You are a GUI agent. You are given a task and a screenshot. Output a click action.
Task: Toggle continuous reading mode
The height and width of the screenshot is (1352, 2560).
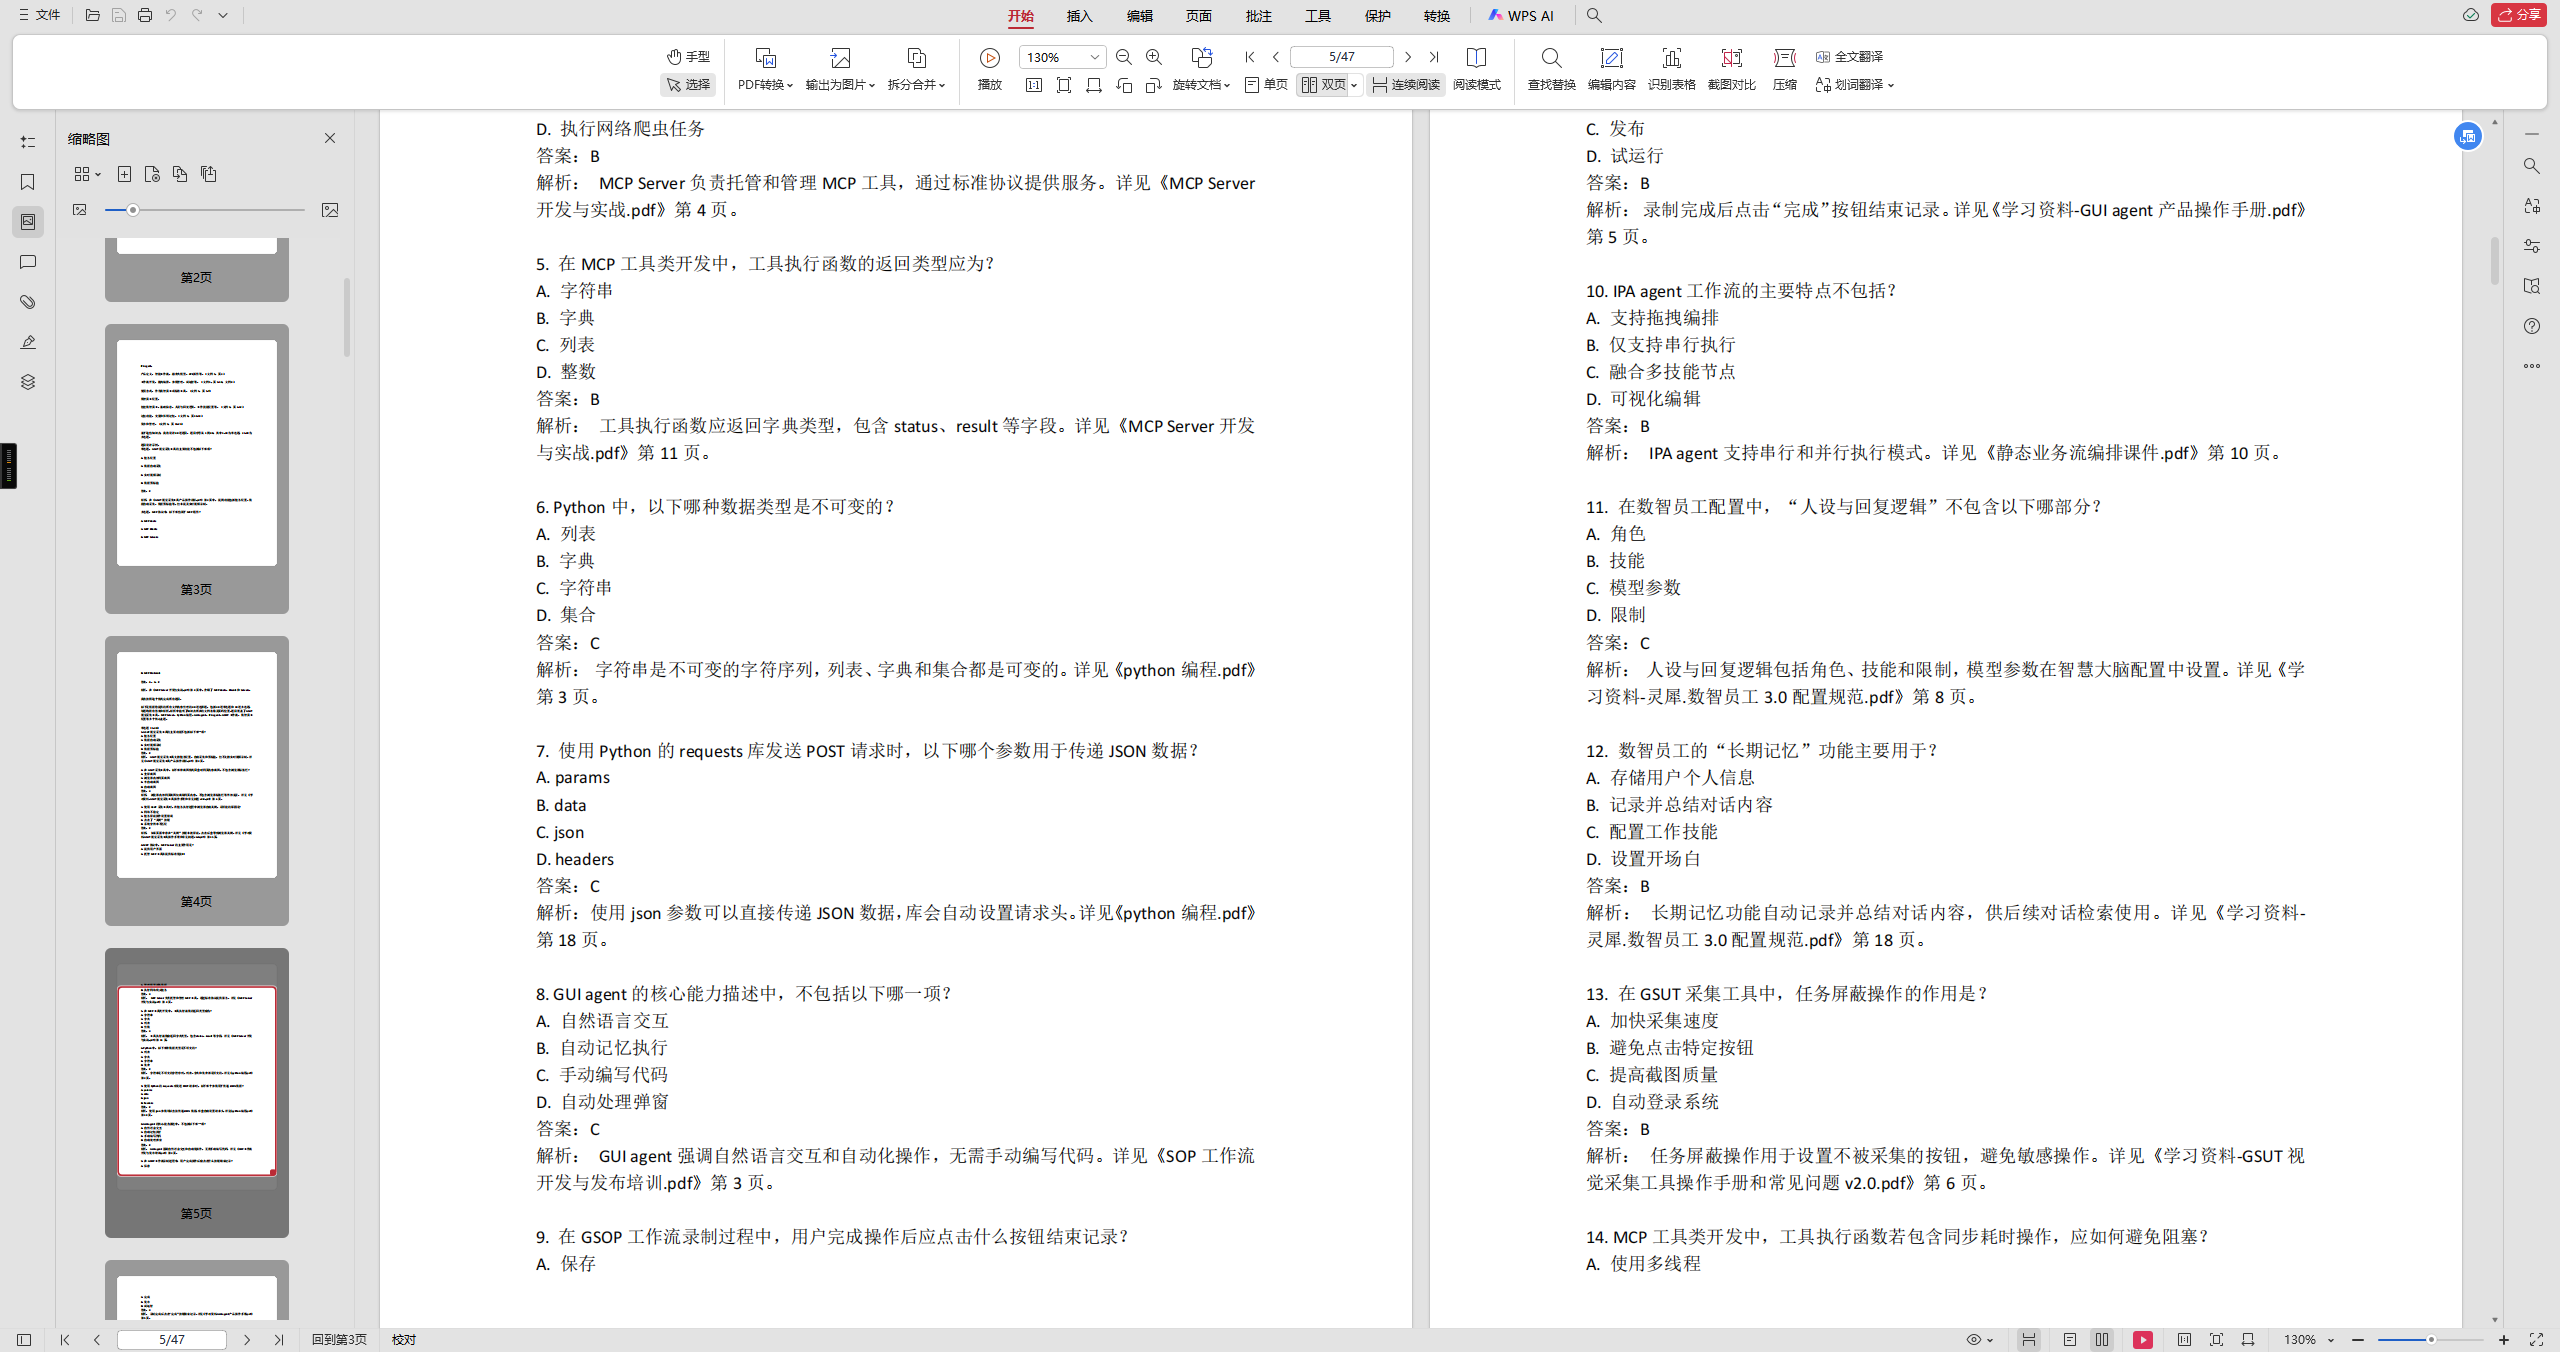coord(1406,85)
